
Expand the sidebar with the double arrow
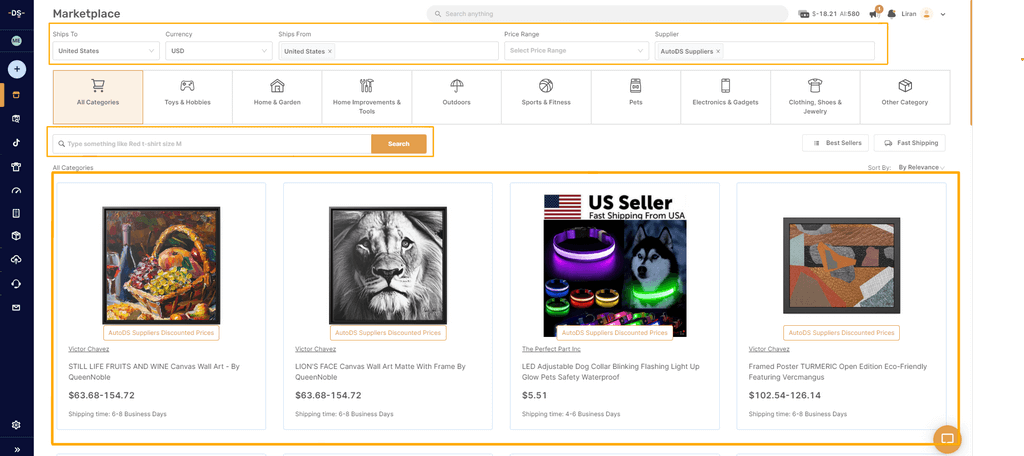tap(16, 449)
